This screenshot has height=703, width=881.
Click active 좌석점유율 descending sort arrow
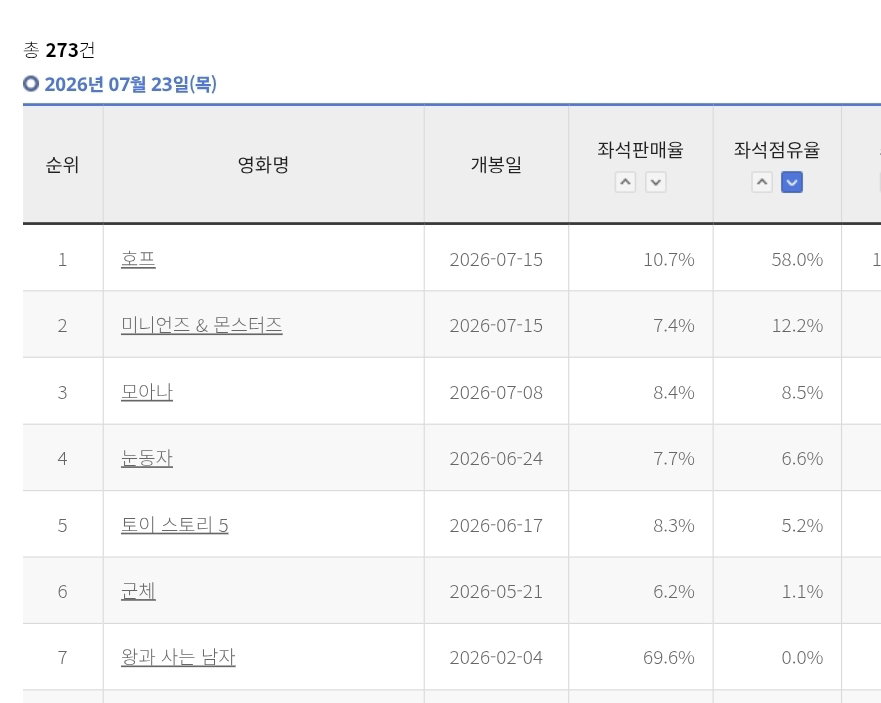pos(792,182)
